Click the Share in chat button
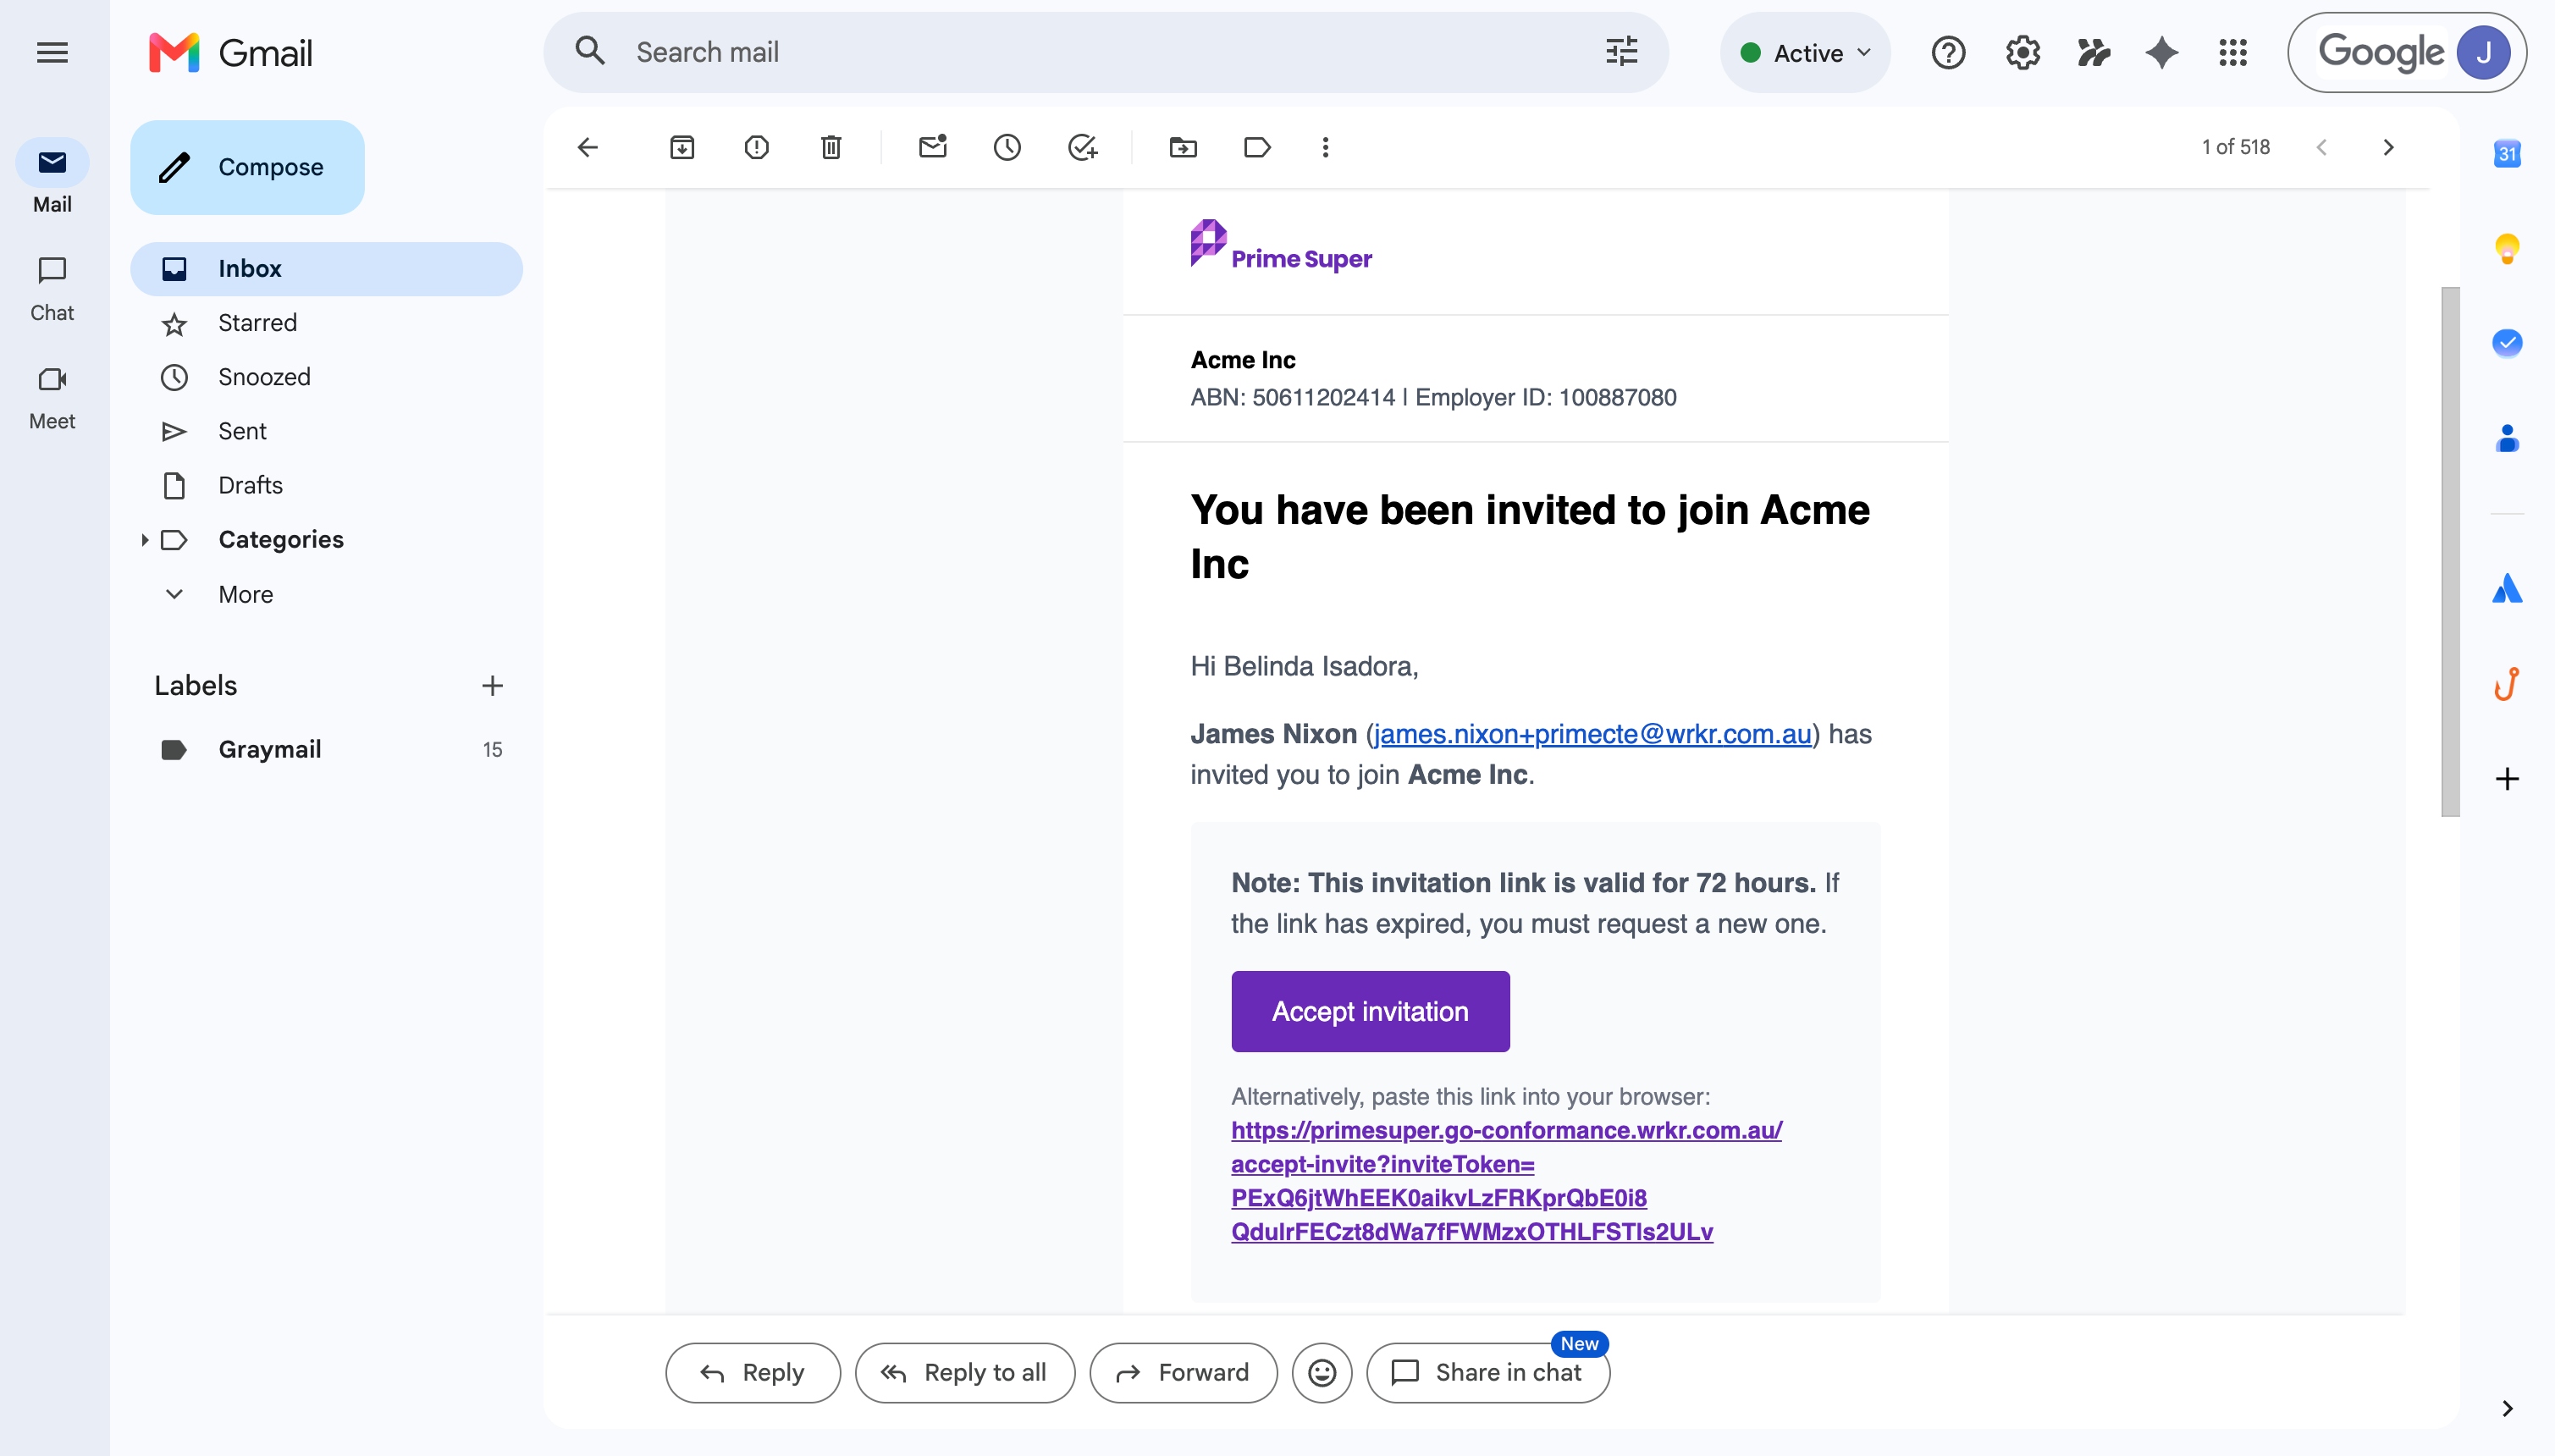The width and height of the screenshot is (2555, 1456). pyautogui.click(x=1488, y=1373)
